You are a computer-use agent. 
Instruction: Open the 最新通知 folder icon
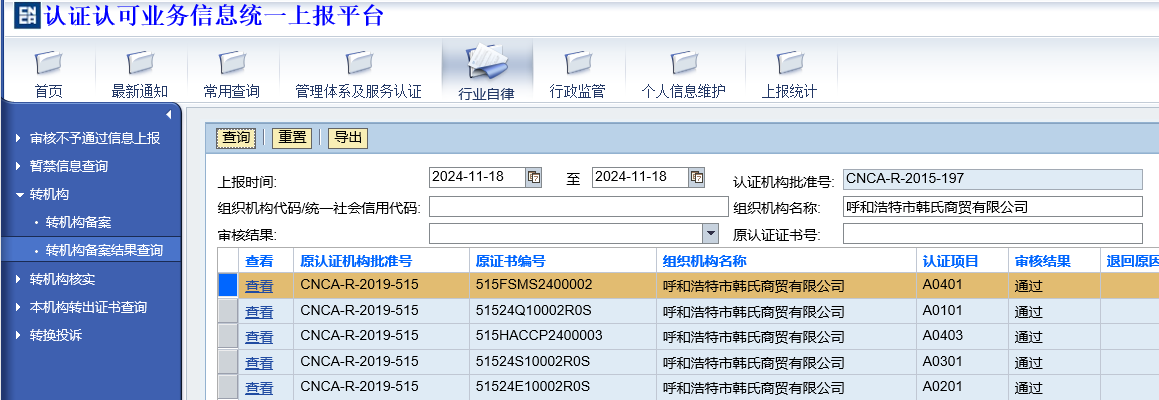pyautogui.click(x=140, y=62)
